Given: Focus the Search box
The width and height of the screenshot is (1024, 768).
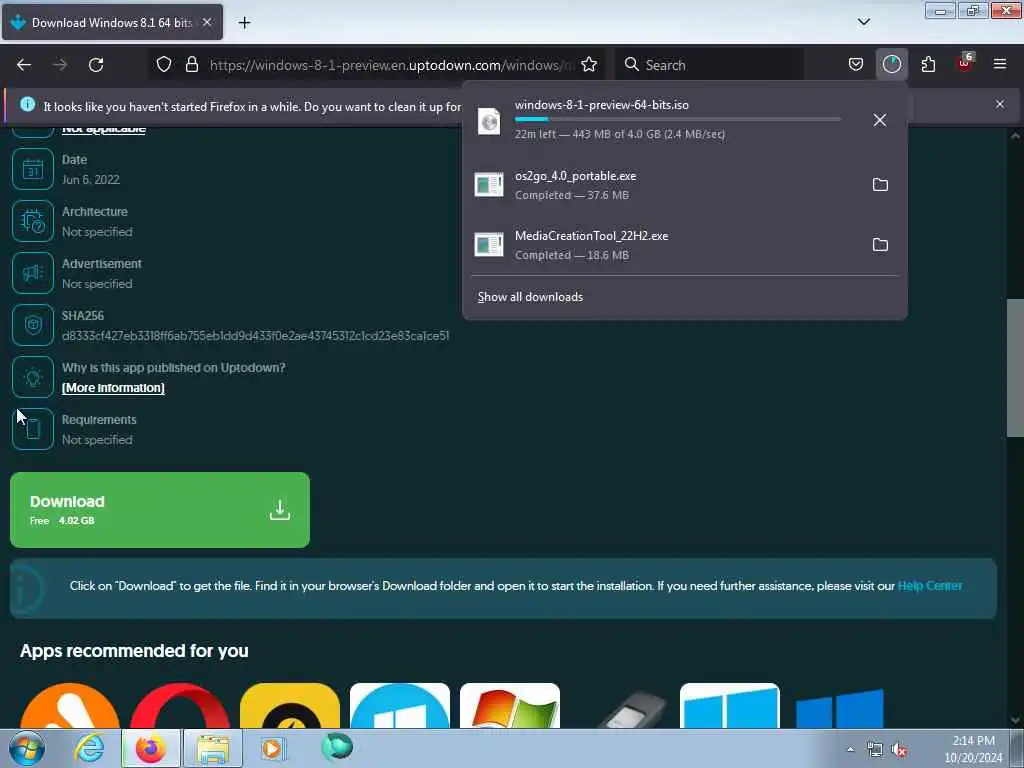Looking at the screenshot, I should tap(709, 65).
